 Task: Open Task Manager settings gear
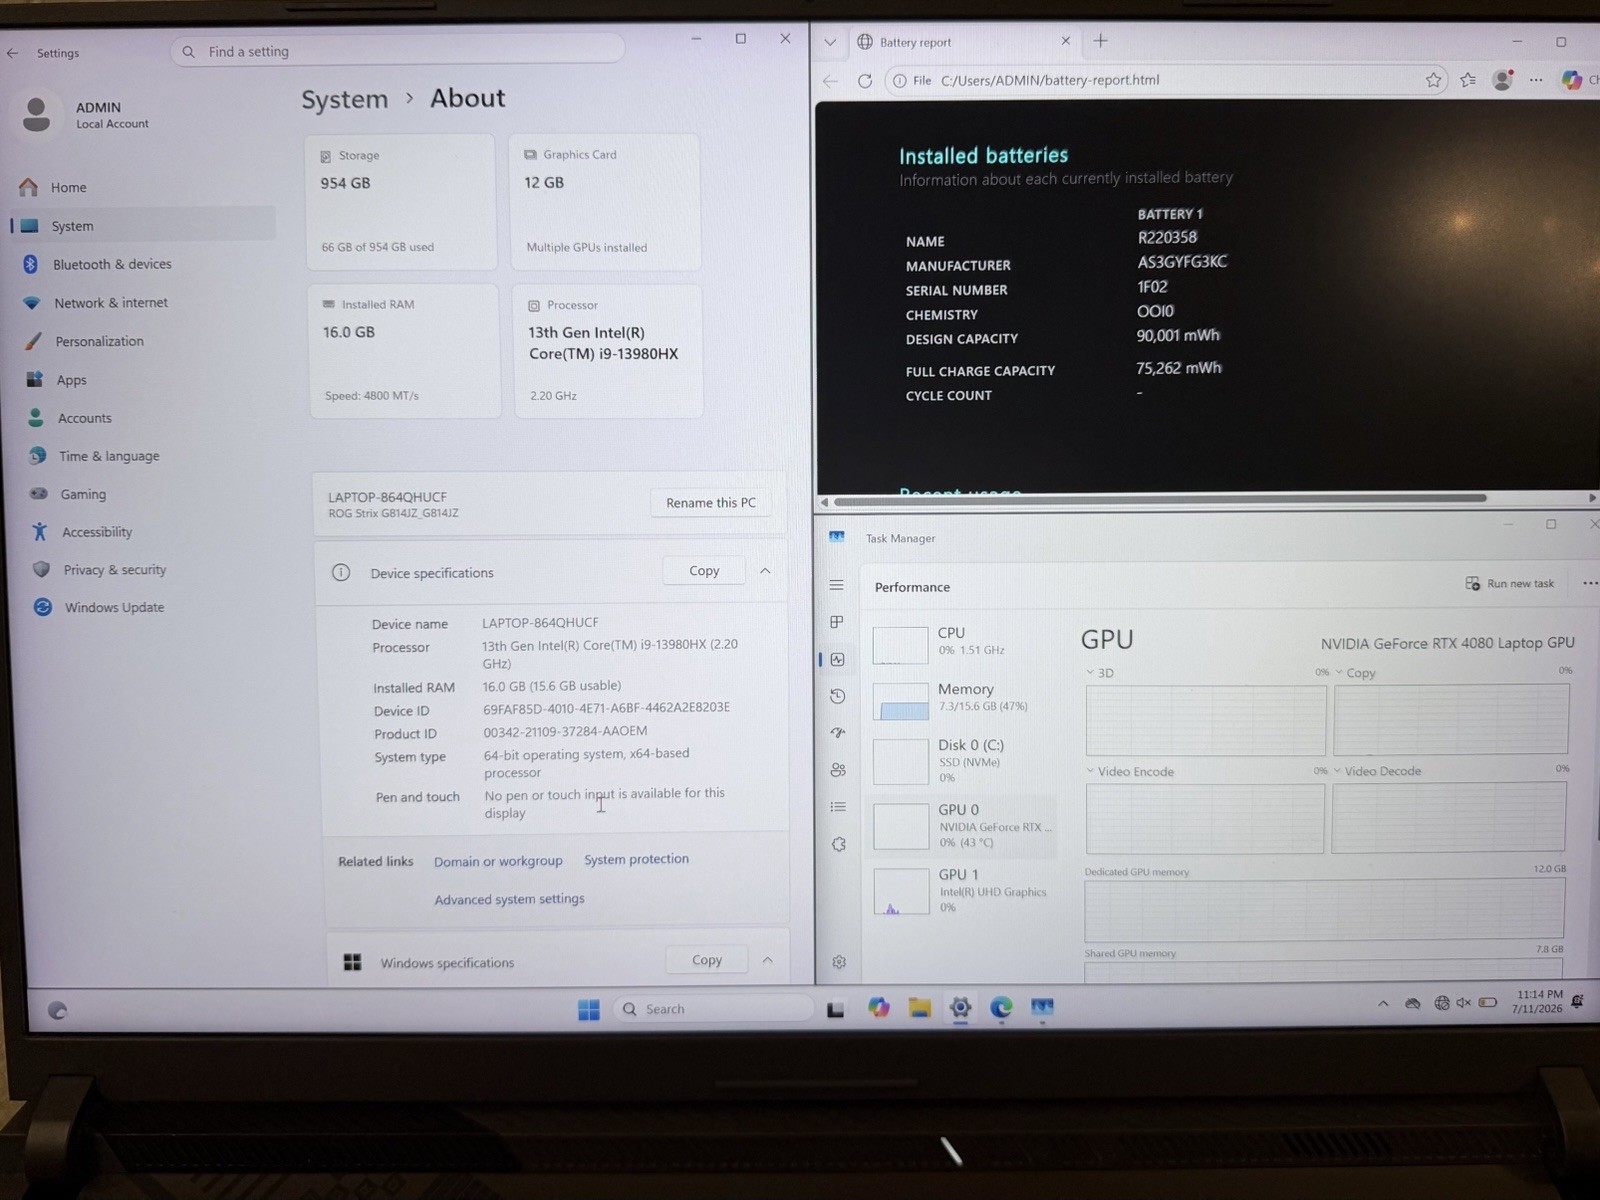tap(839, 962)
